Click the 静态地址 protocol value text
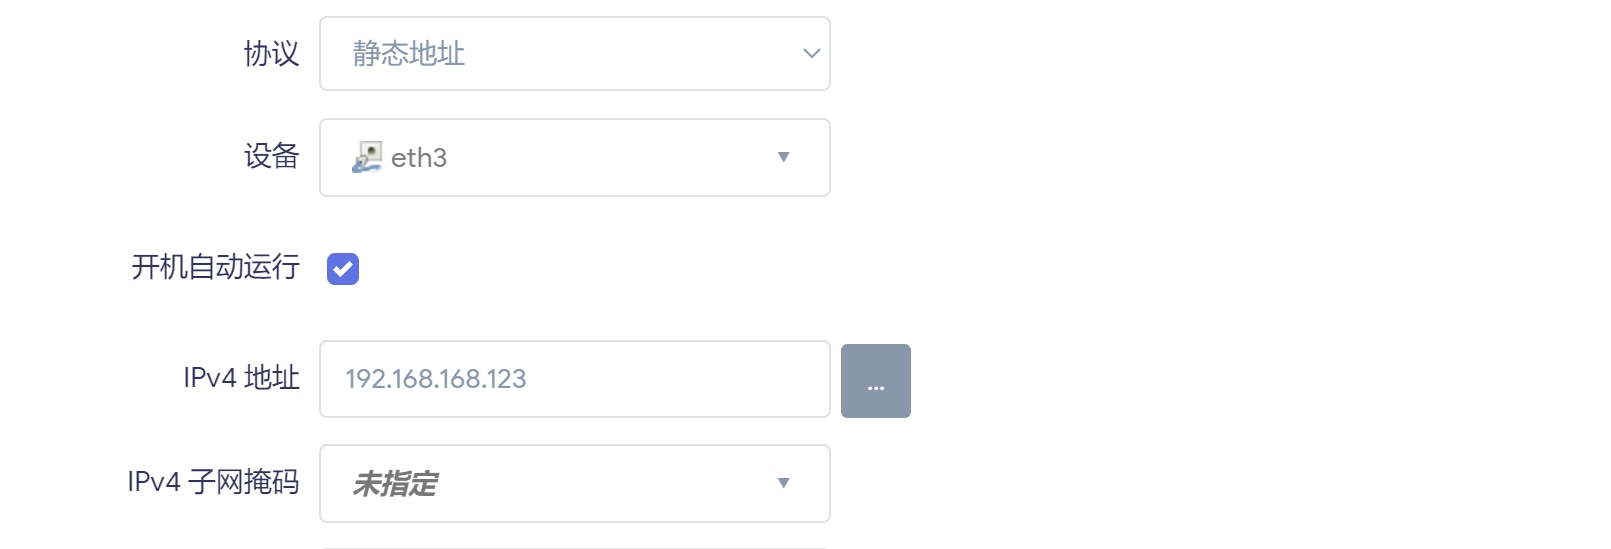This screenshot has height=549, width=1611. click(x=408, y=54)
